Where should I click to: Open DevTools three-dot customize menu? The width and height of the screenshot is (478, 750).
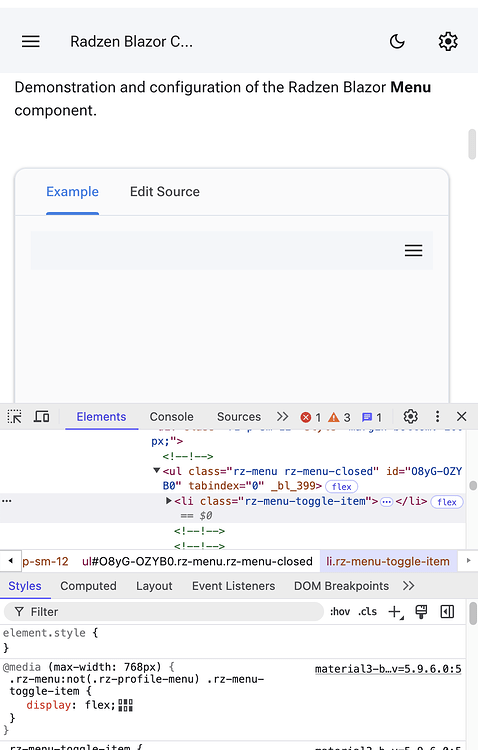tap(437, 417)
